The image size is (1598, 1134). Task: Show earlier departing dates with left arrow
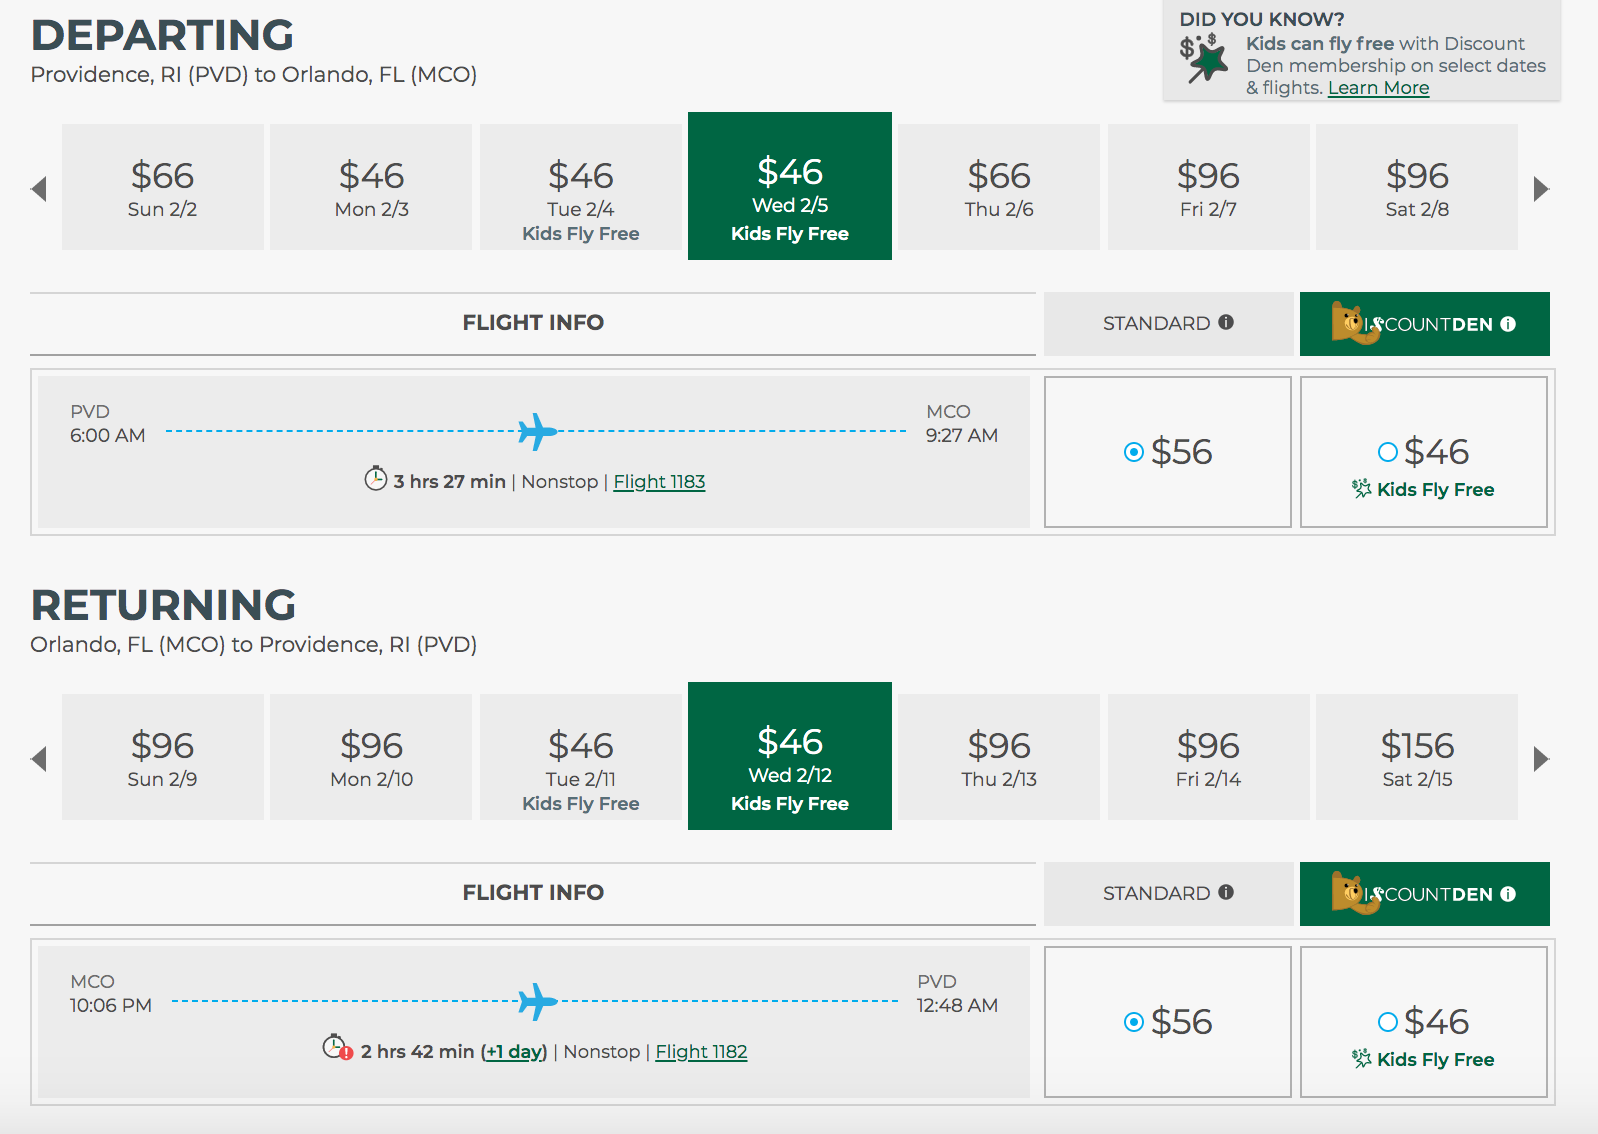pos(39,189)
